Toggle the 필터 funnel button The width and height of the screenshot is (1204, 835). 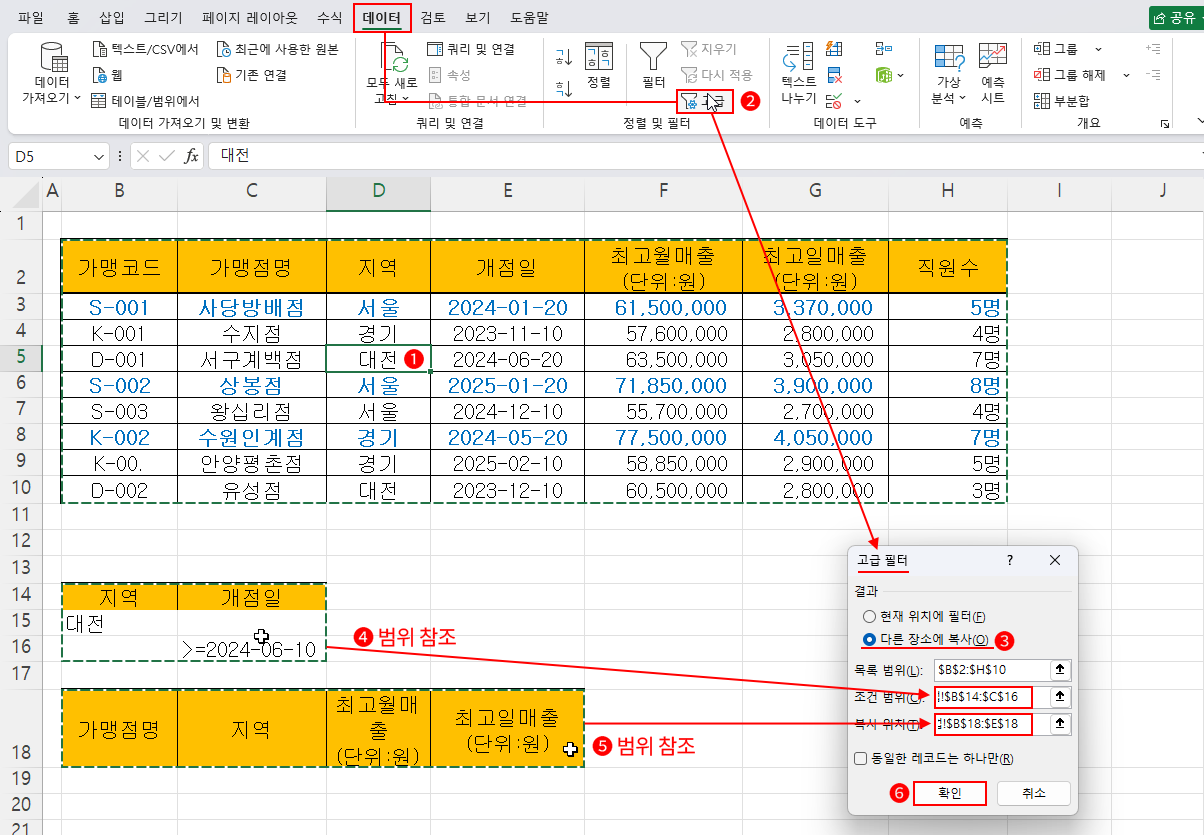654,65
